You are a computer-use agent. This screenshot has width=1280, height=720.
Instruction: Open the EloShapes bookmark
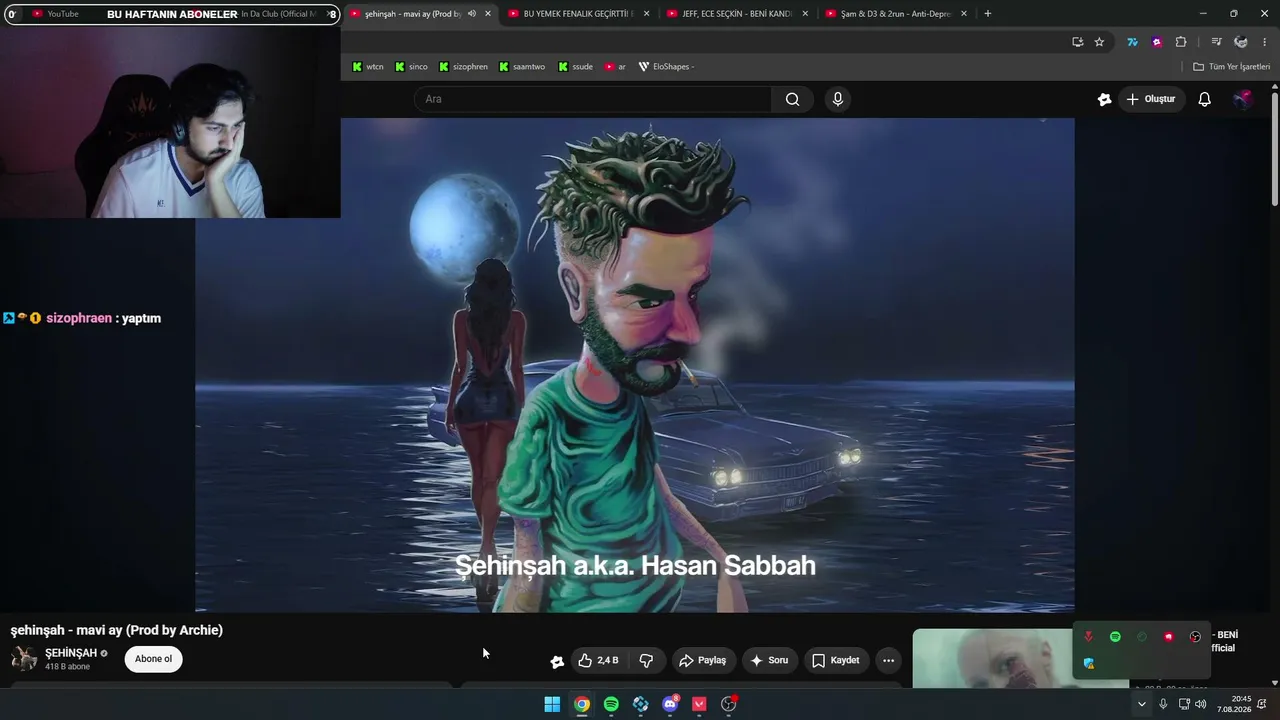coord(666,67)
